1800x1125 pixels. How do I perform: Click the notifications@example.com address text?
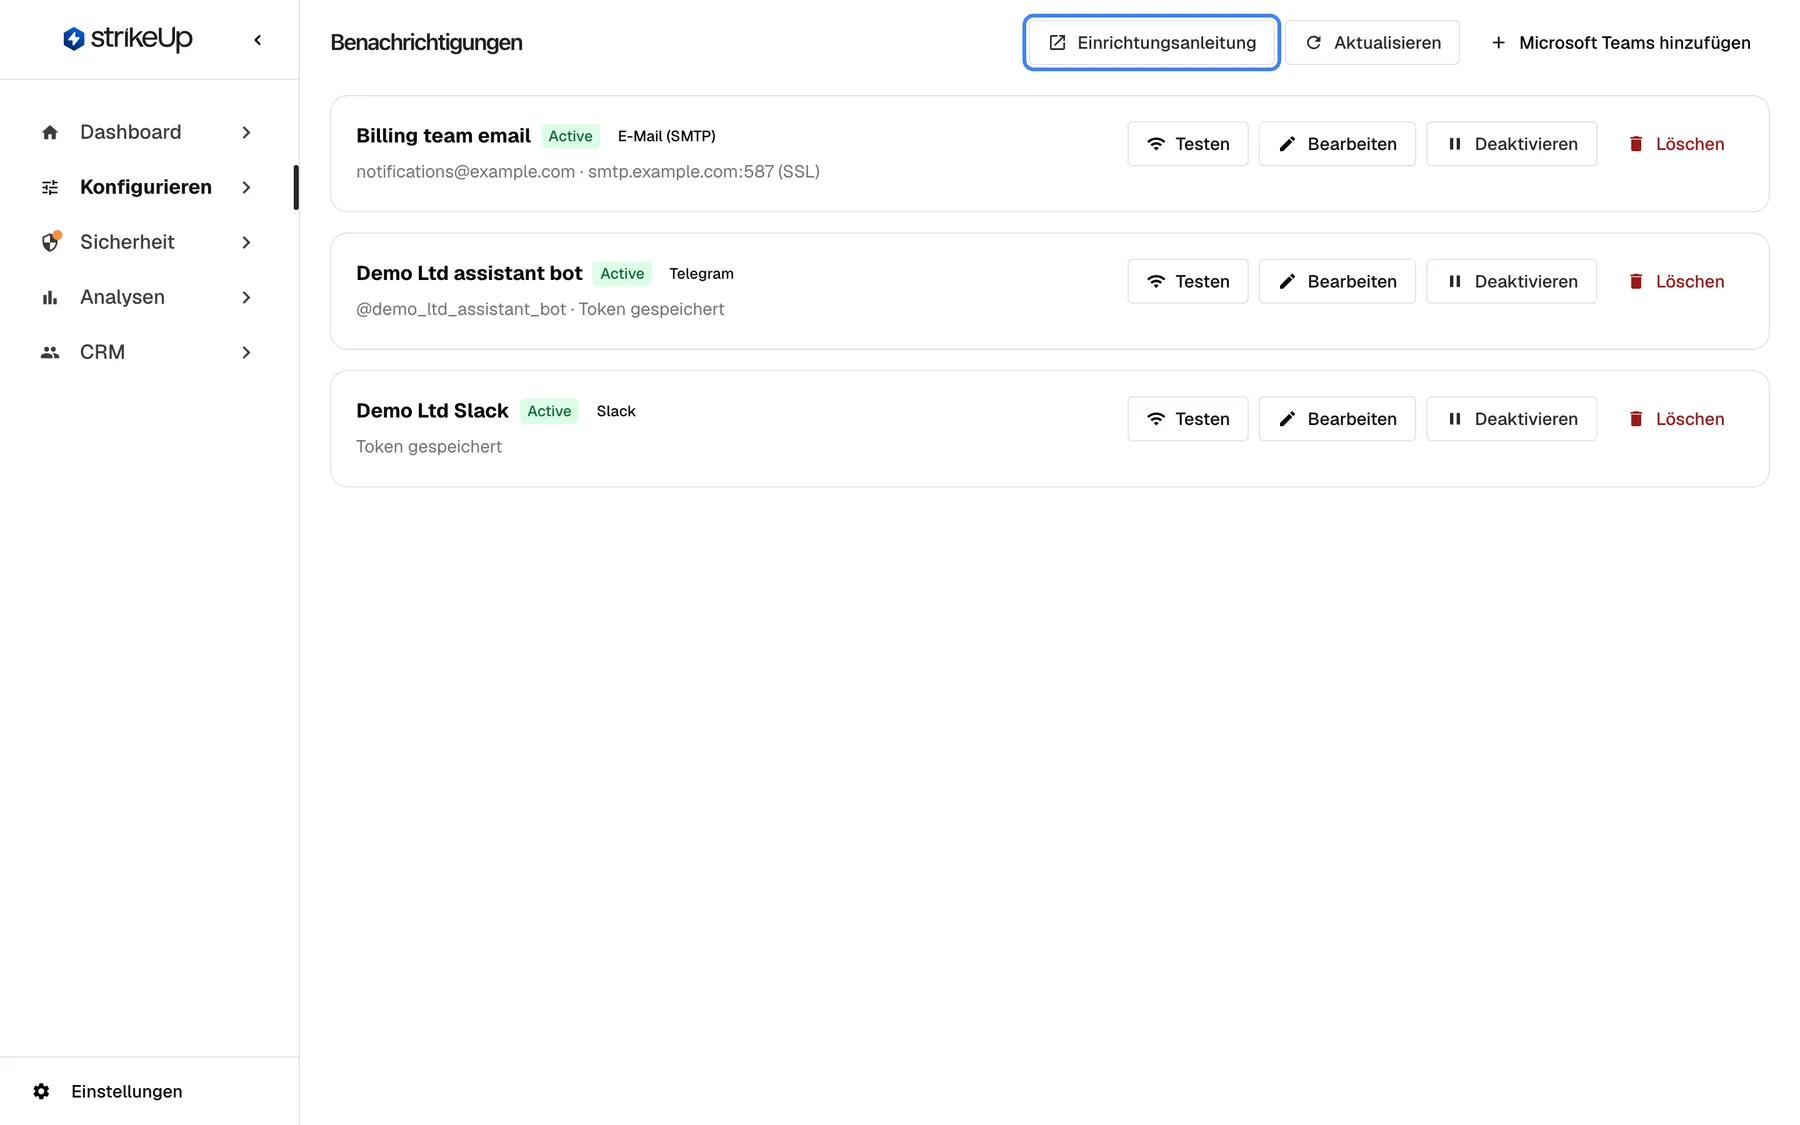tap(465, 172)
